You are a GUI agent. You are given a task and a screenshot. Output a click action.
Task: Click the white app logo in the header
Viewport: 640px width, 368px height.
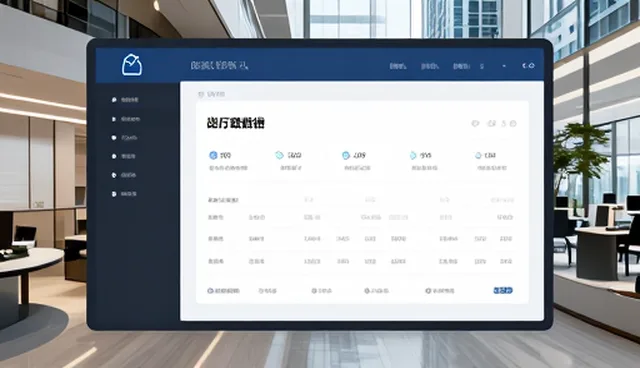tap(132, 65)
